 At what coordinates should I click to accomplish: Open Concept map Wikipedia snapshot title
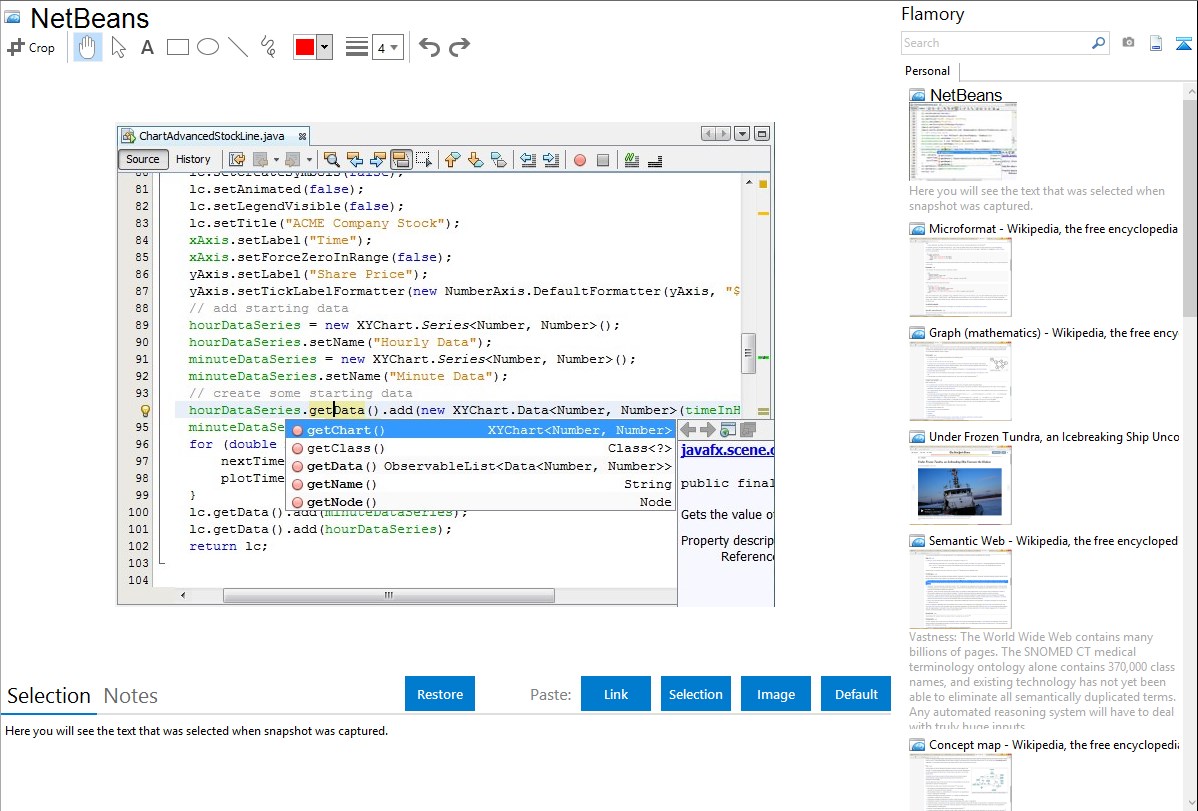coord(1054,744)
